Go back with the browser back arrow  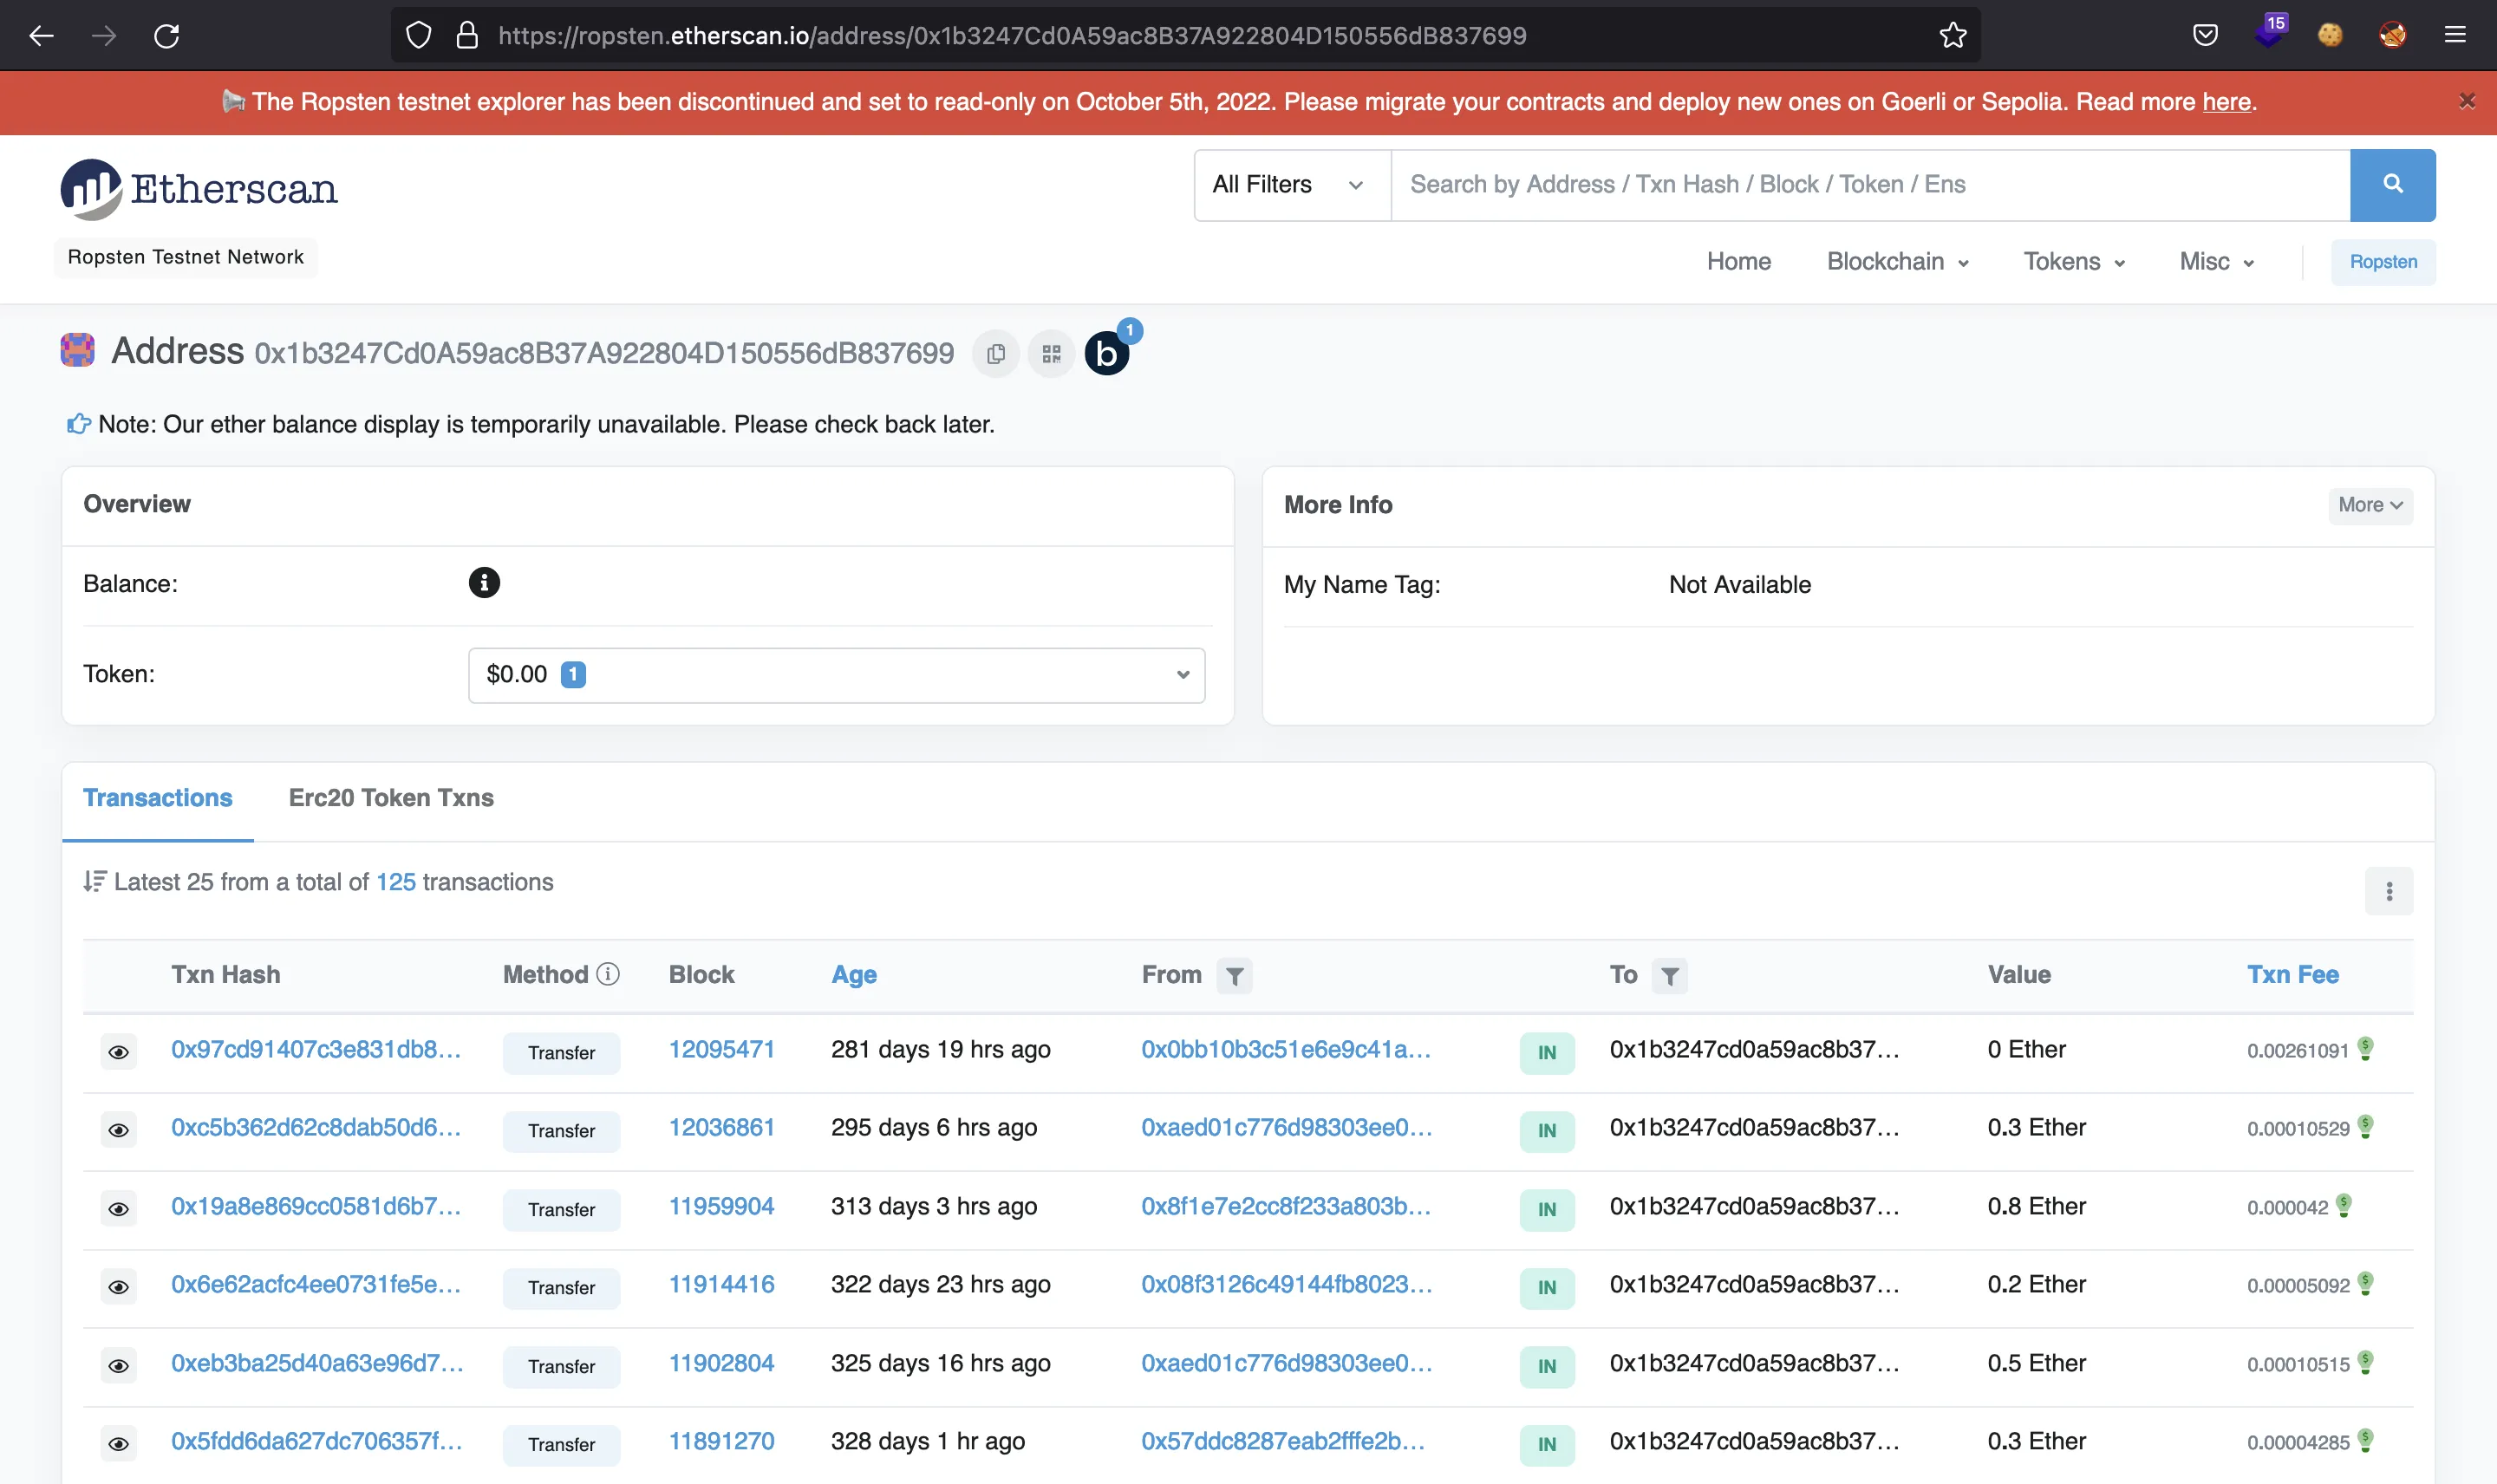[x=41, y=36]
